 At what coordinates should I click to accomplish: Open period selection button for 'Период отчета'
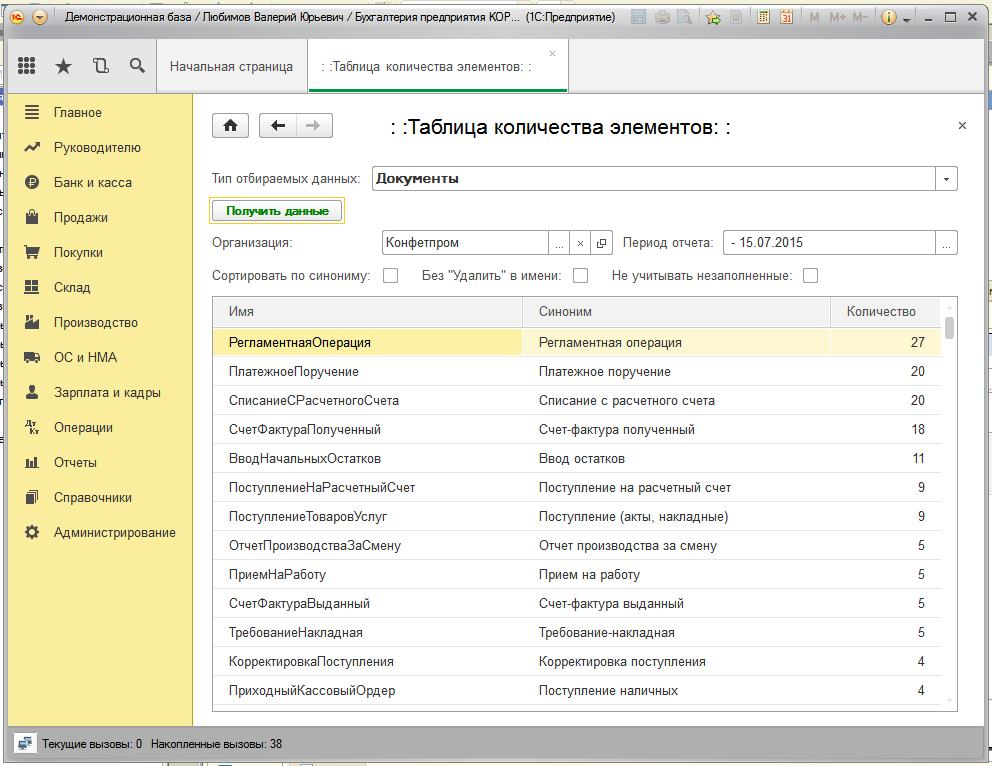coord(946,243)
